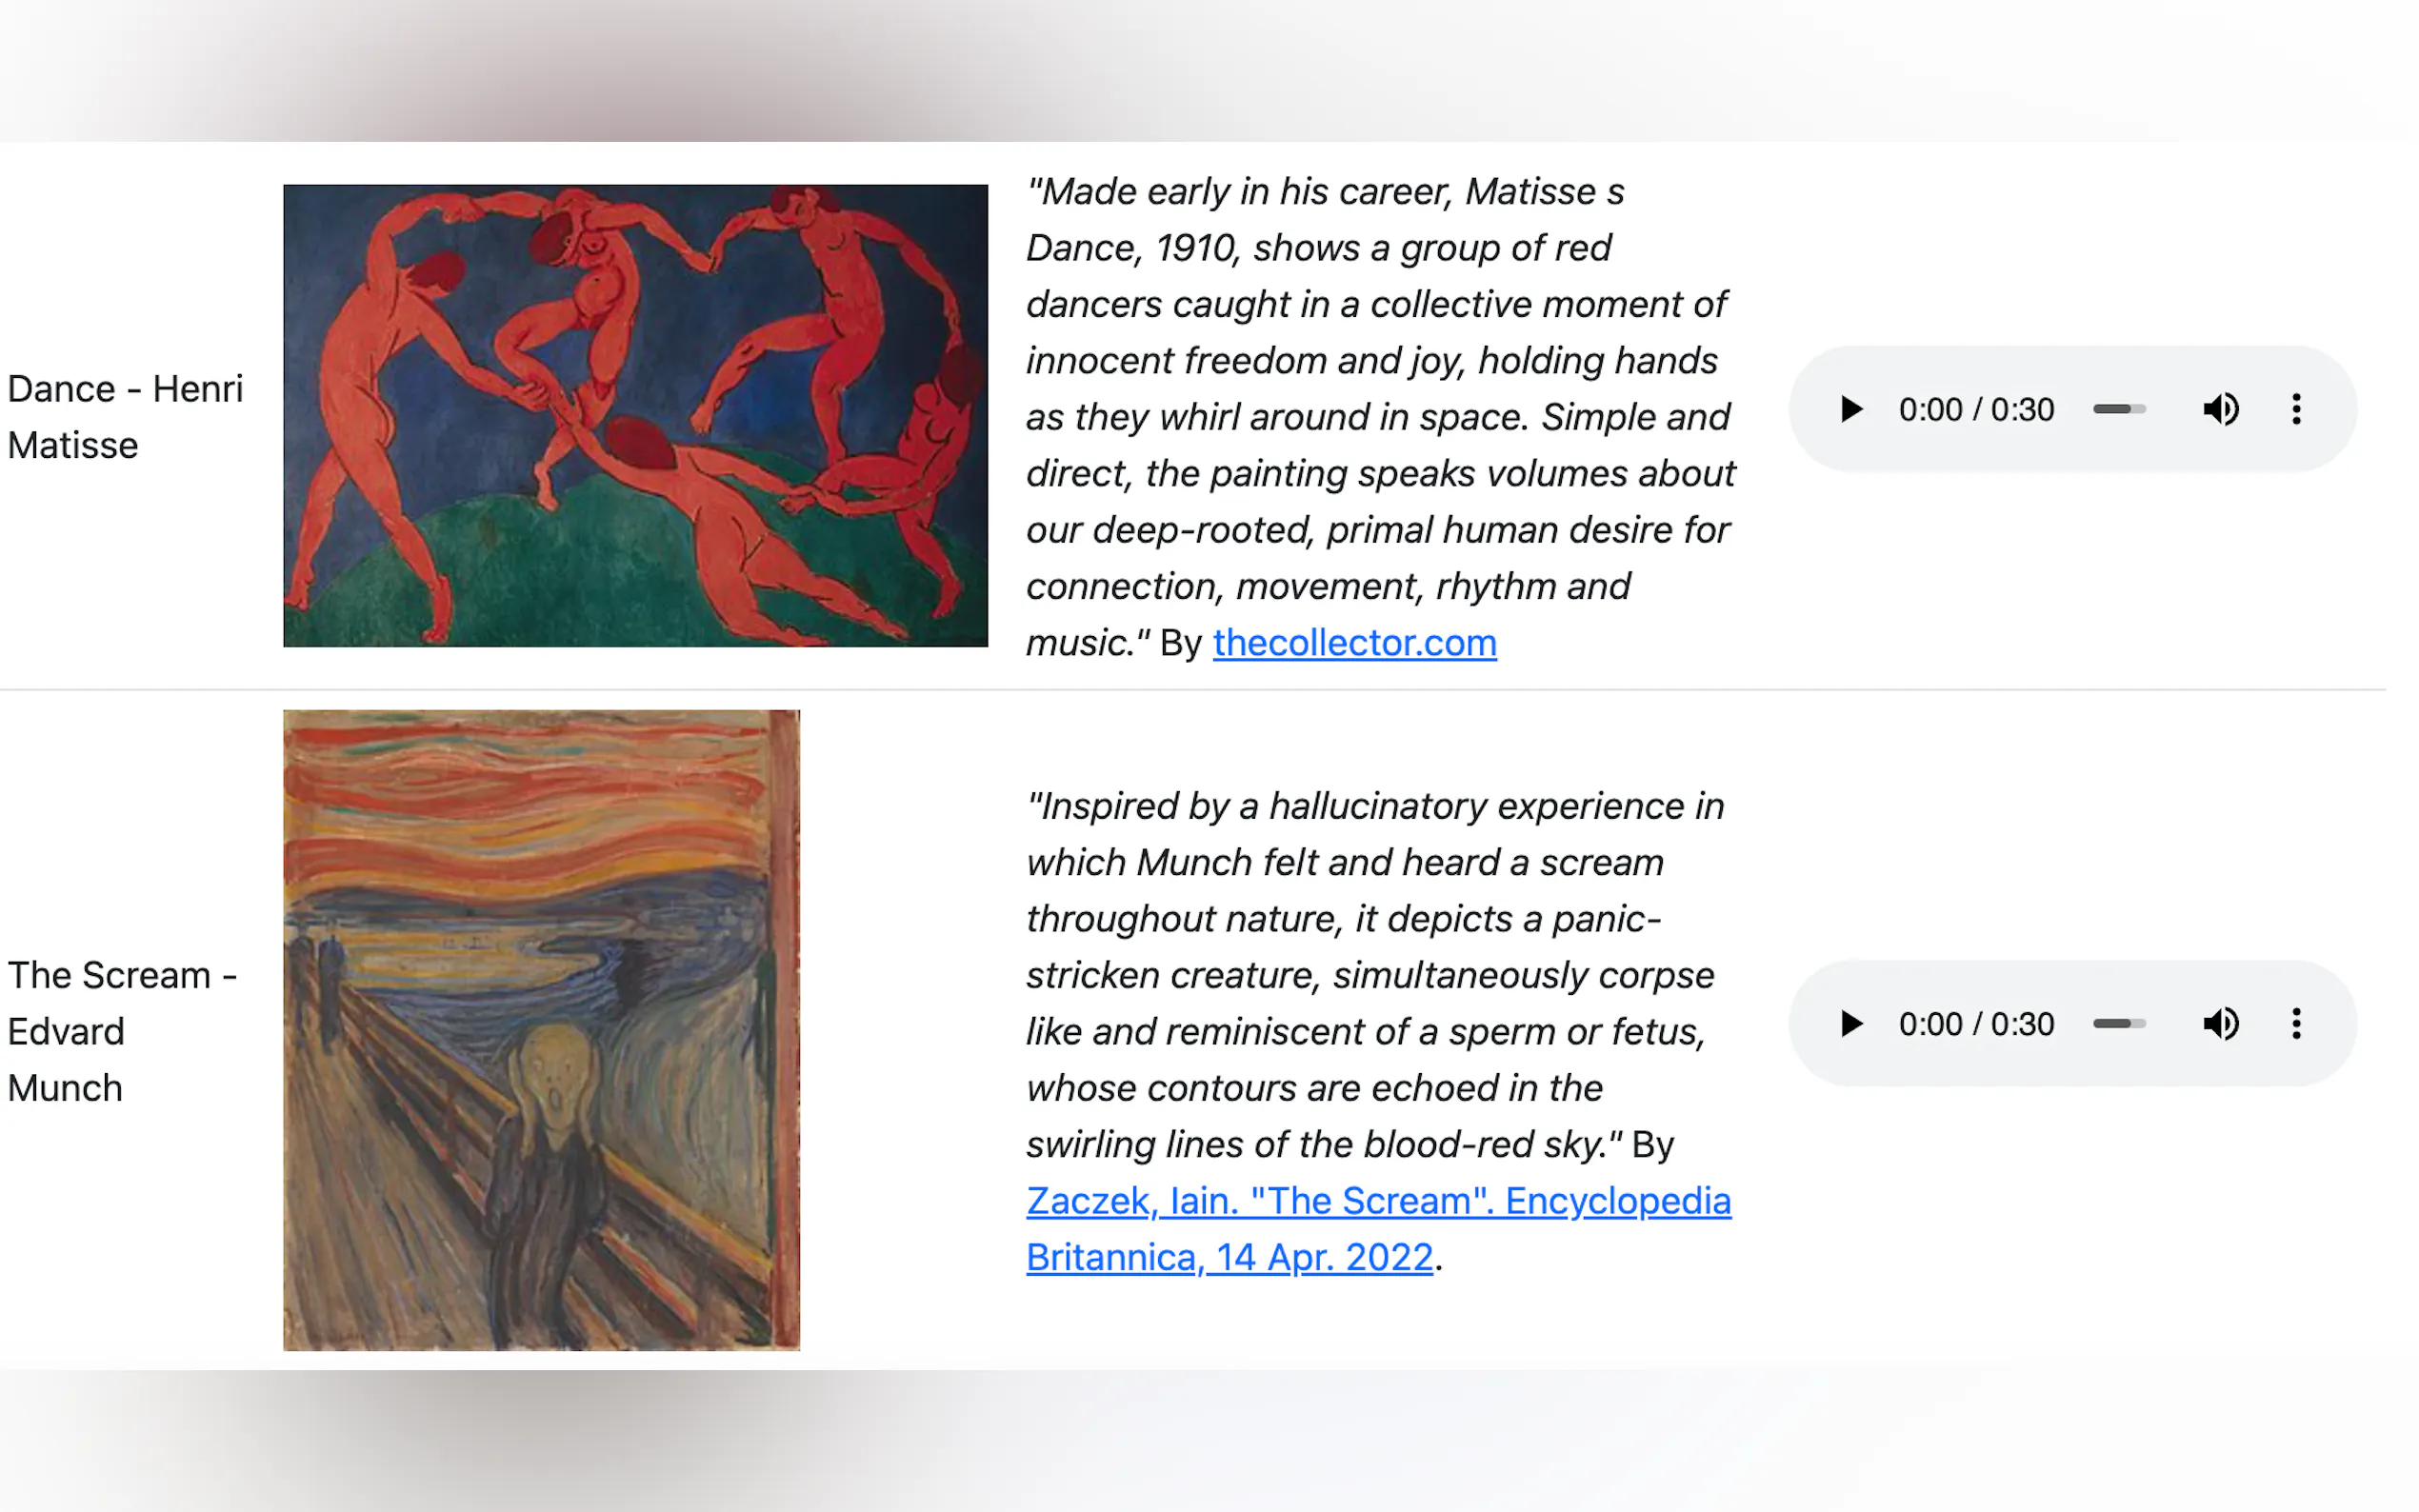The image size is (2419, 1512).
Task: Click the volume icon on the Dance player
Action: click(x=2221, y=408)
